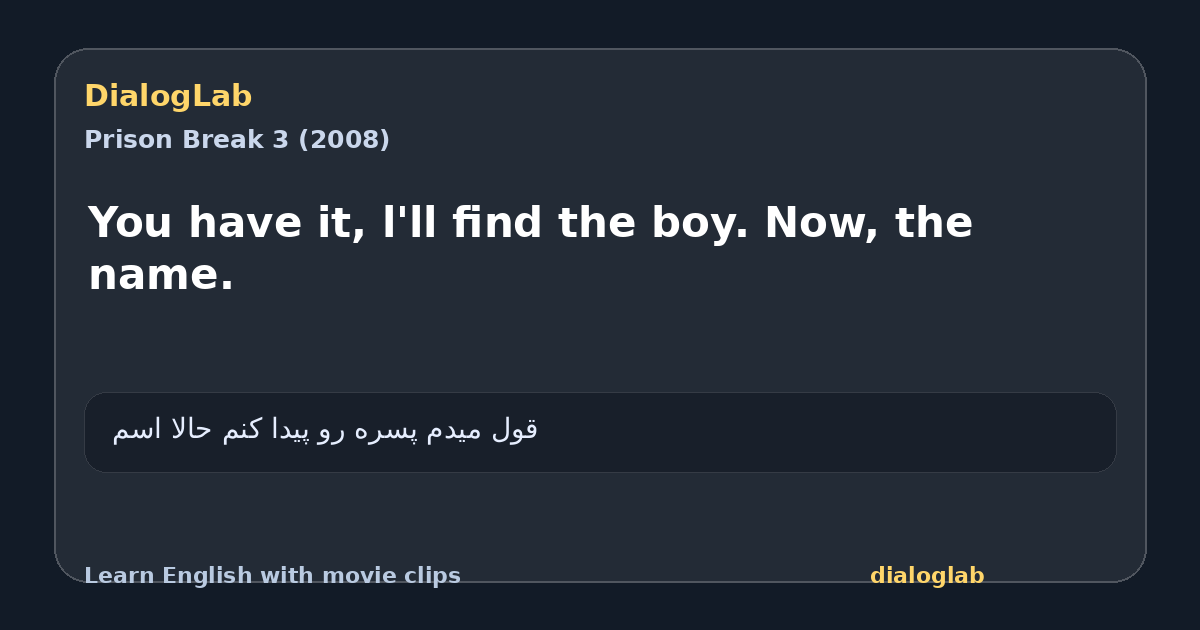Open the Prison Break 3 (2008) title
1200x630 pixels.
pos(237,140)
